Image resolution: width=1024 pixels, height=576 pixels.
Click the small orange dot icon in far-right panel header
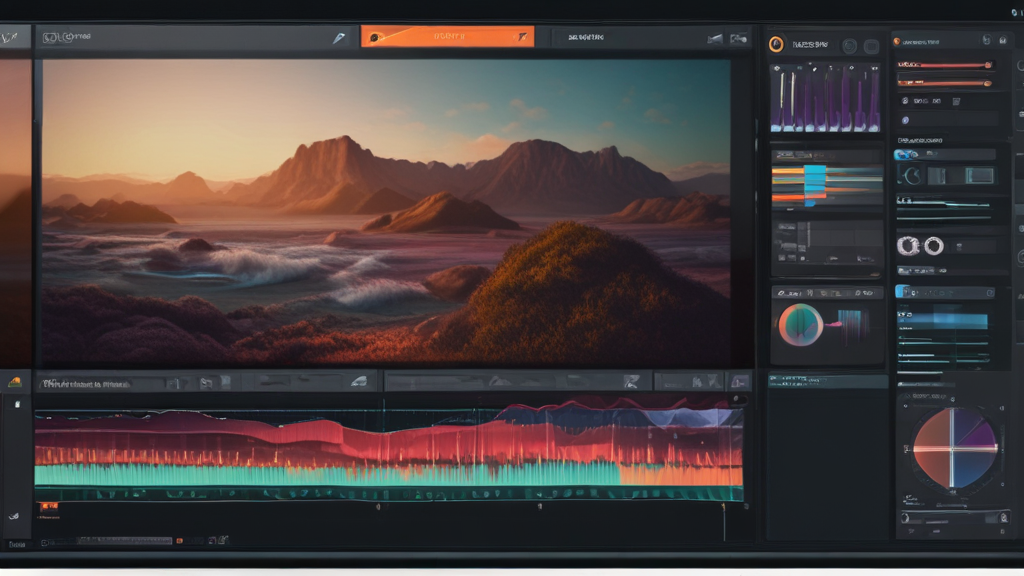coord(897,42)
